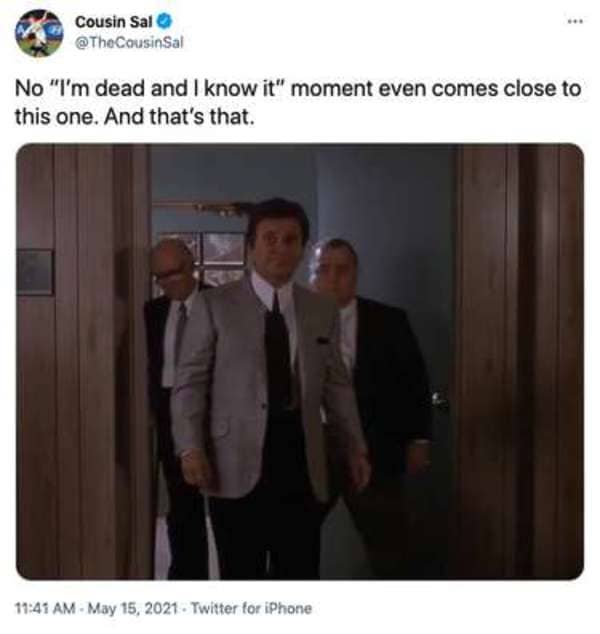
Task: Click the words "this one." in the tweet
Action: (x=57, y=117)
